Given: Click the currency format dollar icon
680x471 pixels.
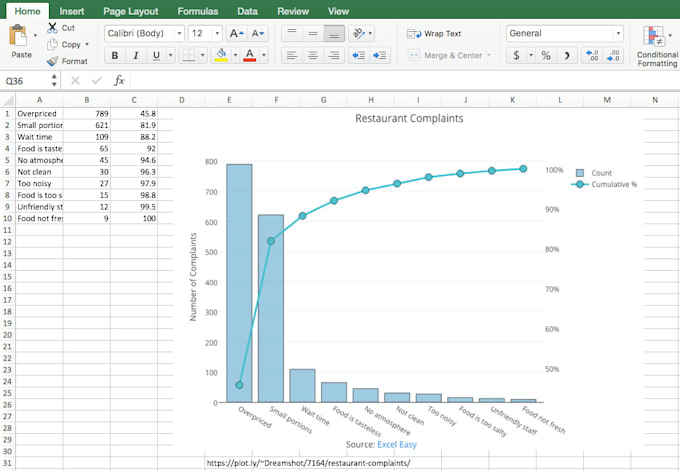Looking at the screenshot, I should 517,56.
